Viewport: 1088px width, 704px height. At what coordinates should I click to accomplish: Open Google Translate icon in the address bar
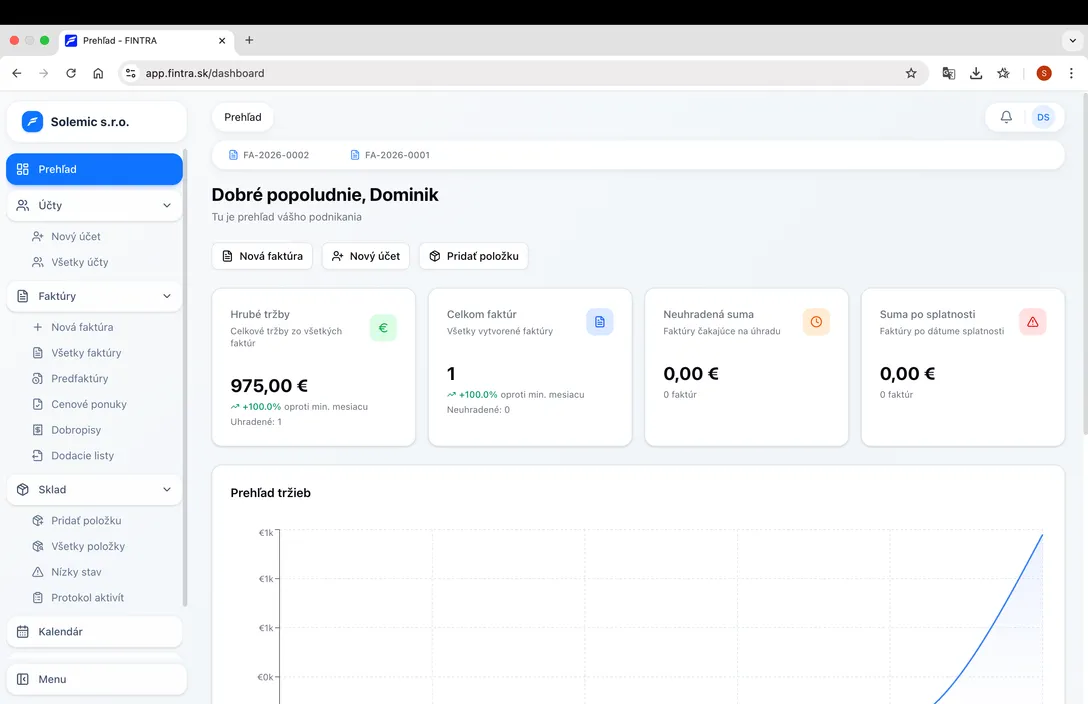[x=948, y=72]
